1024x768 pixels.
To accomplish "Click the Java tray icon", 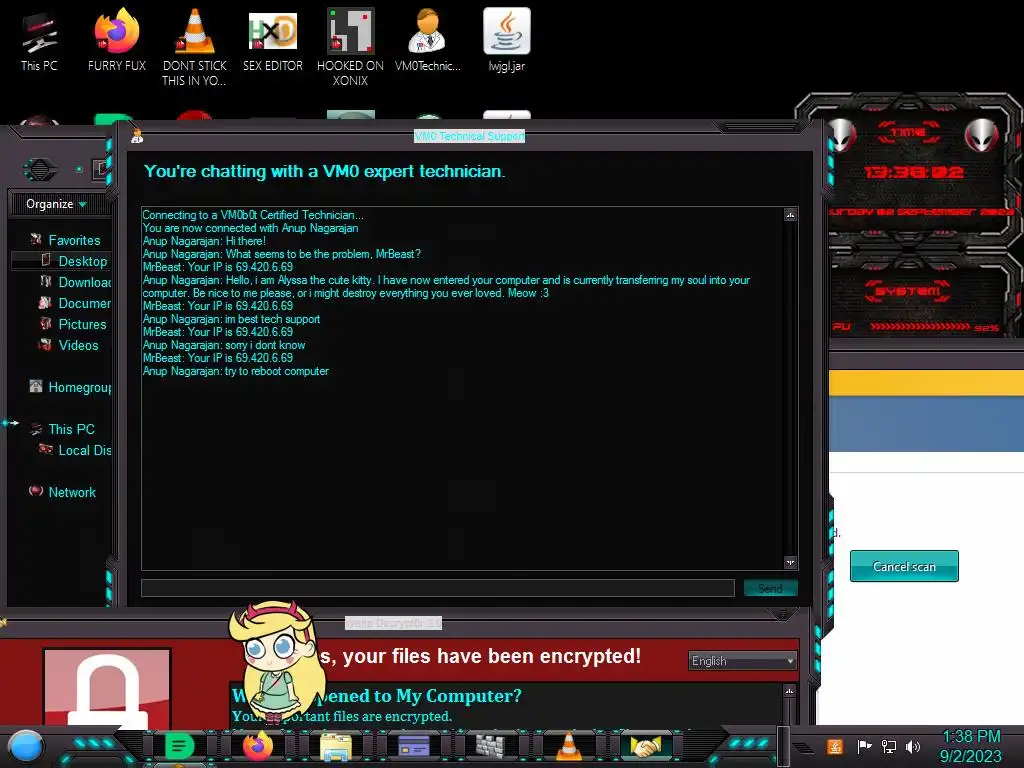I will click(835, 746).
